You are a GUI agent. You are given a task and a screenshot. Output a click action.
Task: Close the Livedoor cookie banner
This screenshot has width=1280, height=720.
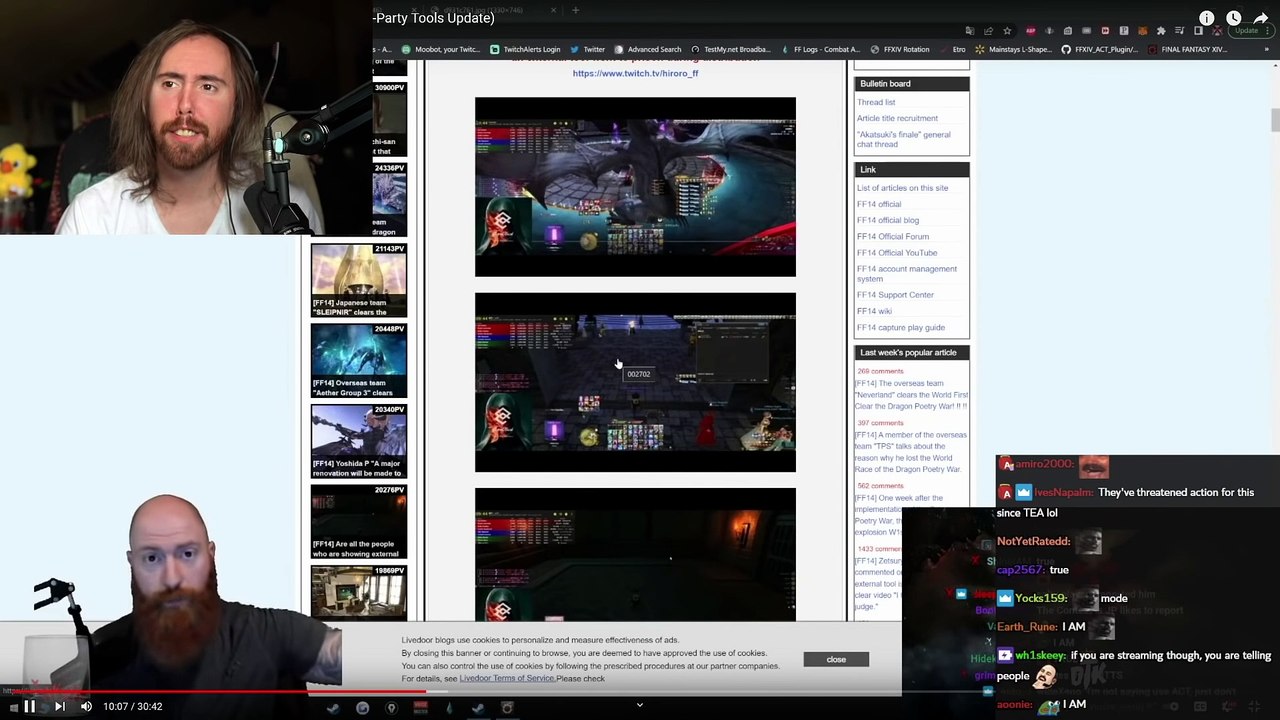point(836,659)
